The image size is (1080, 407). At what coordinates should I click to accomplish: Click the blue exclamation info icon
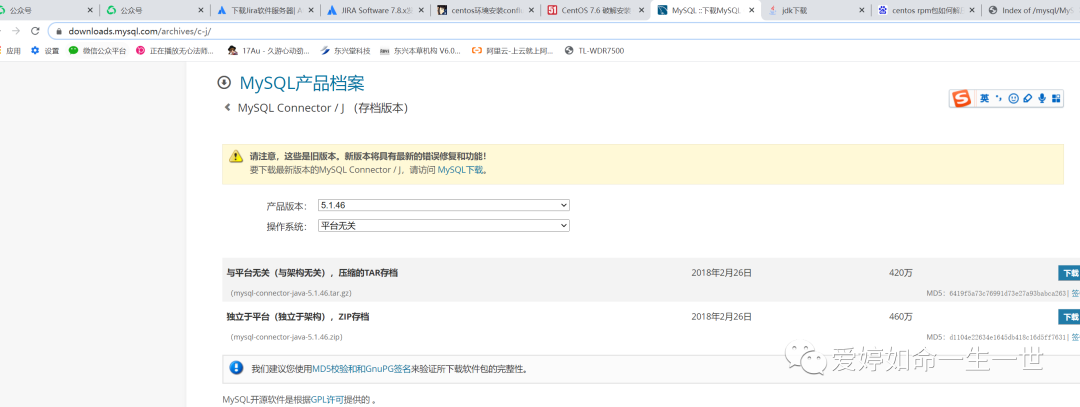236,368
